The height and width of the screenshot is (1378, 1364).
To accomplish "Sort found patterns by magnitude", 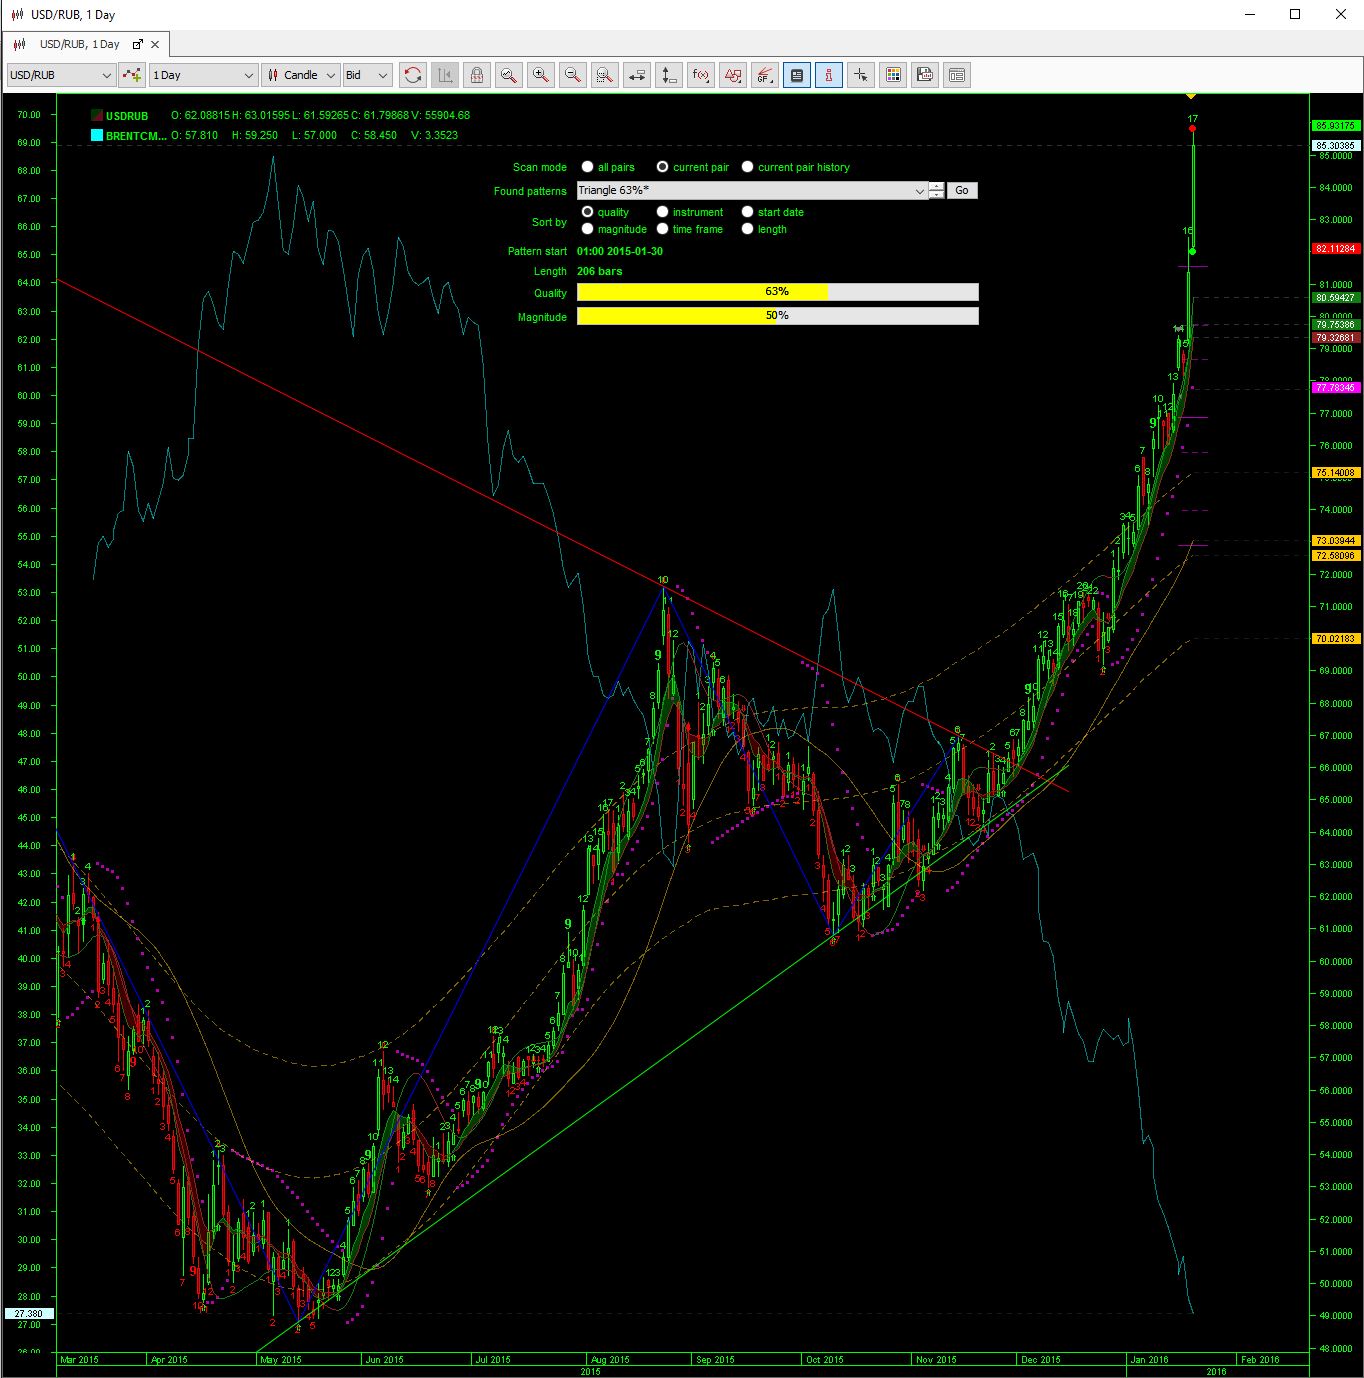I will (x=588, y=229).
